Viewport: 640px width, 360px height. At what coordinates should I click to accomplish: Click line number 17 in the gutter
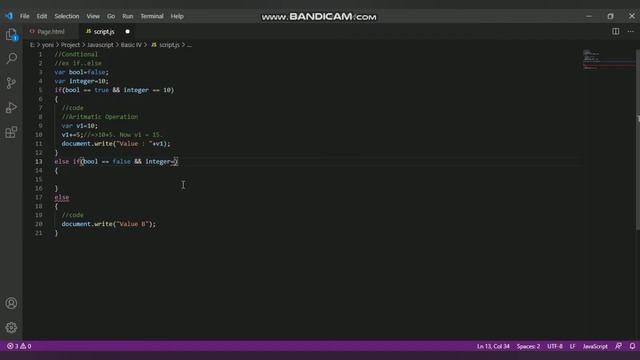[38, 197]
